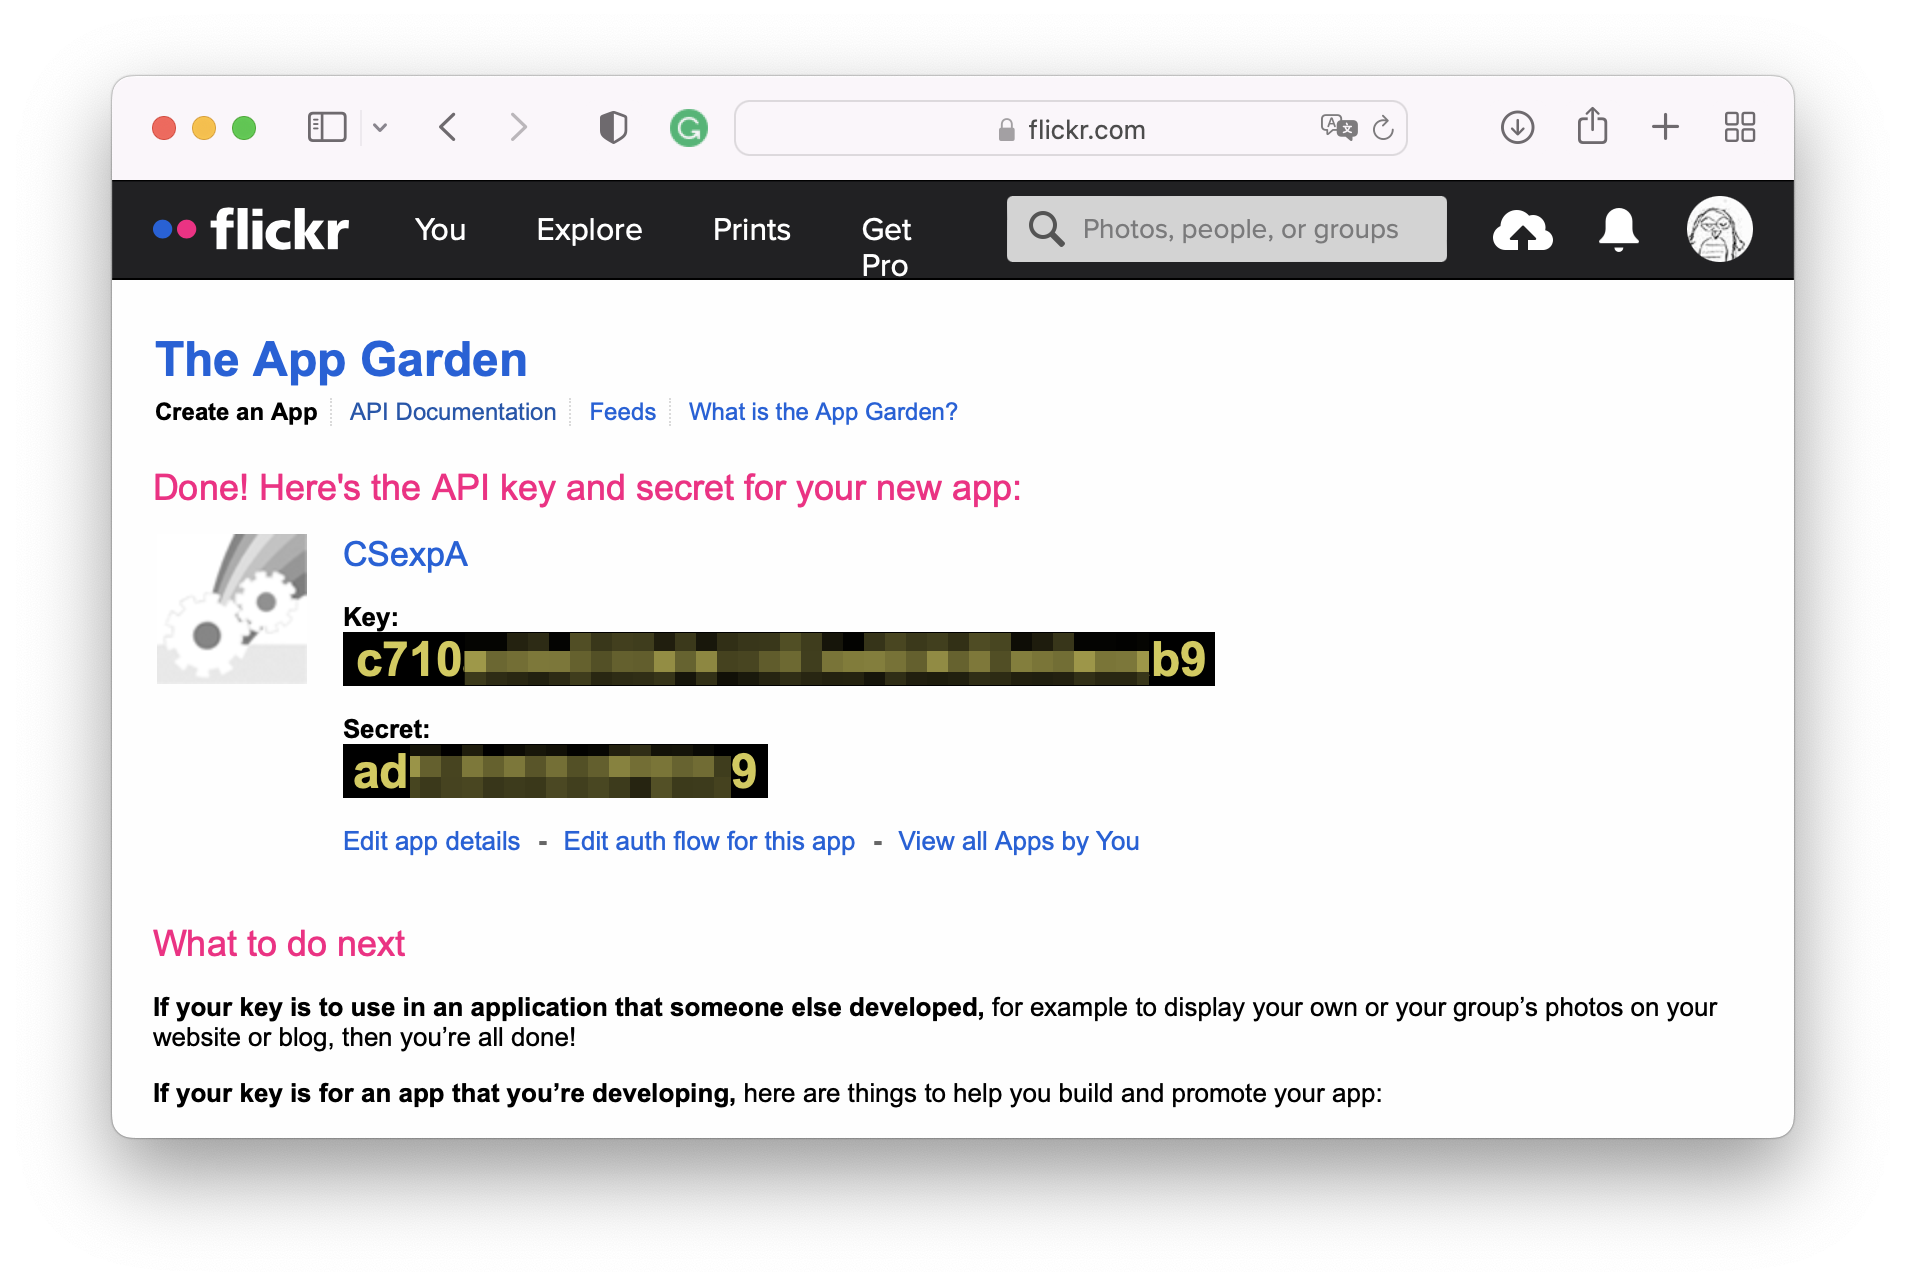Click View all Apps by You
This screenshot has width=1906, height=1286.
pyautogui.click(x=1018, y=841)
